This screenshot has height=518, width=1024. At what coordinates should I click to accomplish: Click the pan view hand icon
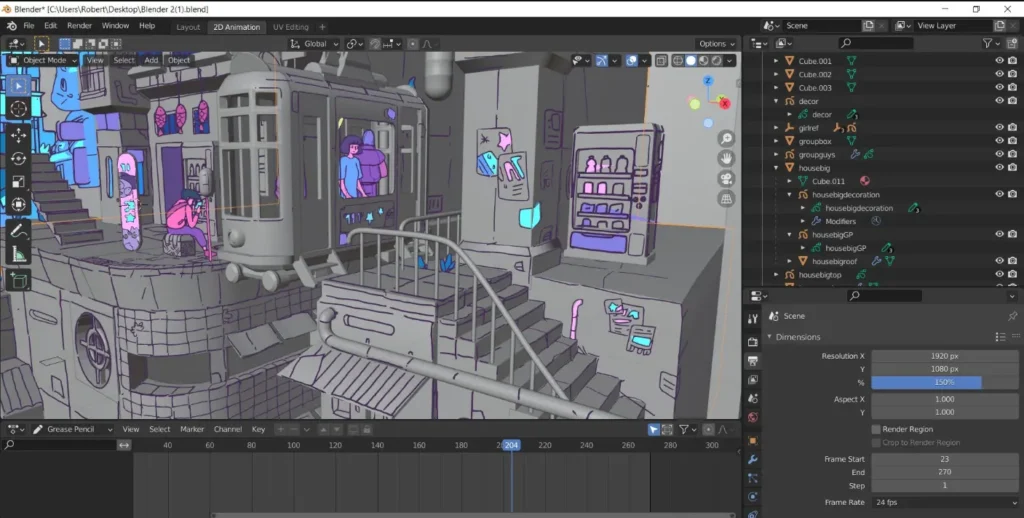click(726, 159)
